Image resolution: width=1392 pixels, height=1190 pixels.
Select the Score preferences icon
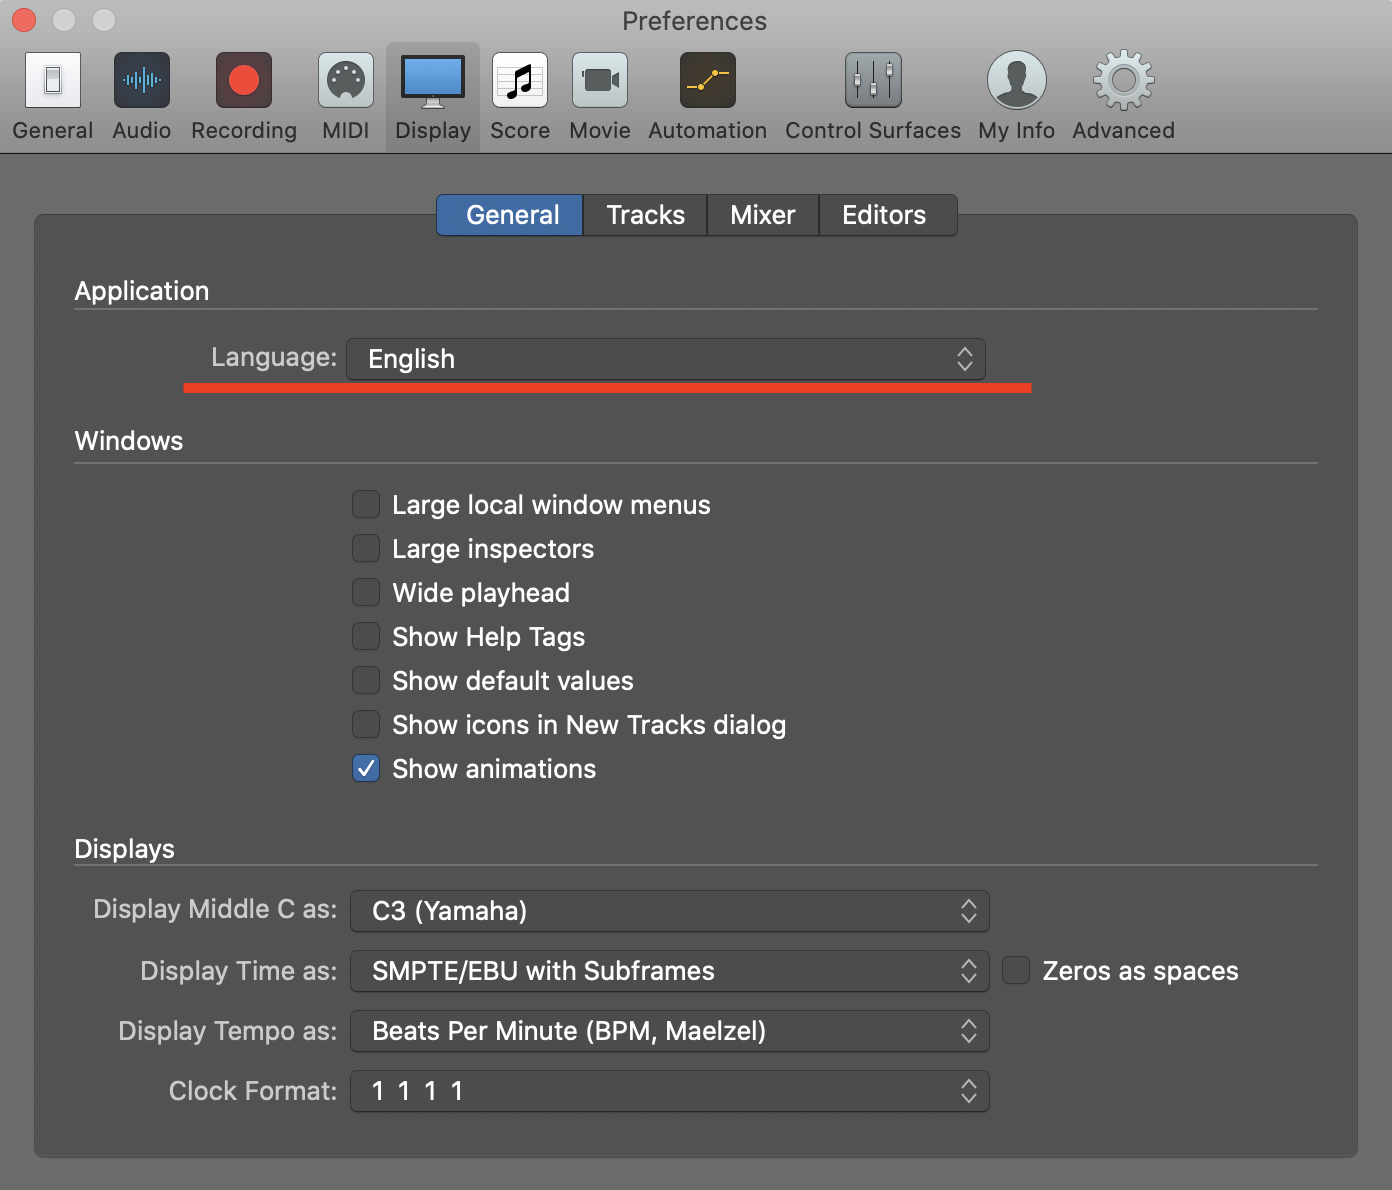[520, 81]
